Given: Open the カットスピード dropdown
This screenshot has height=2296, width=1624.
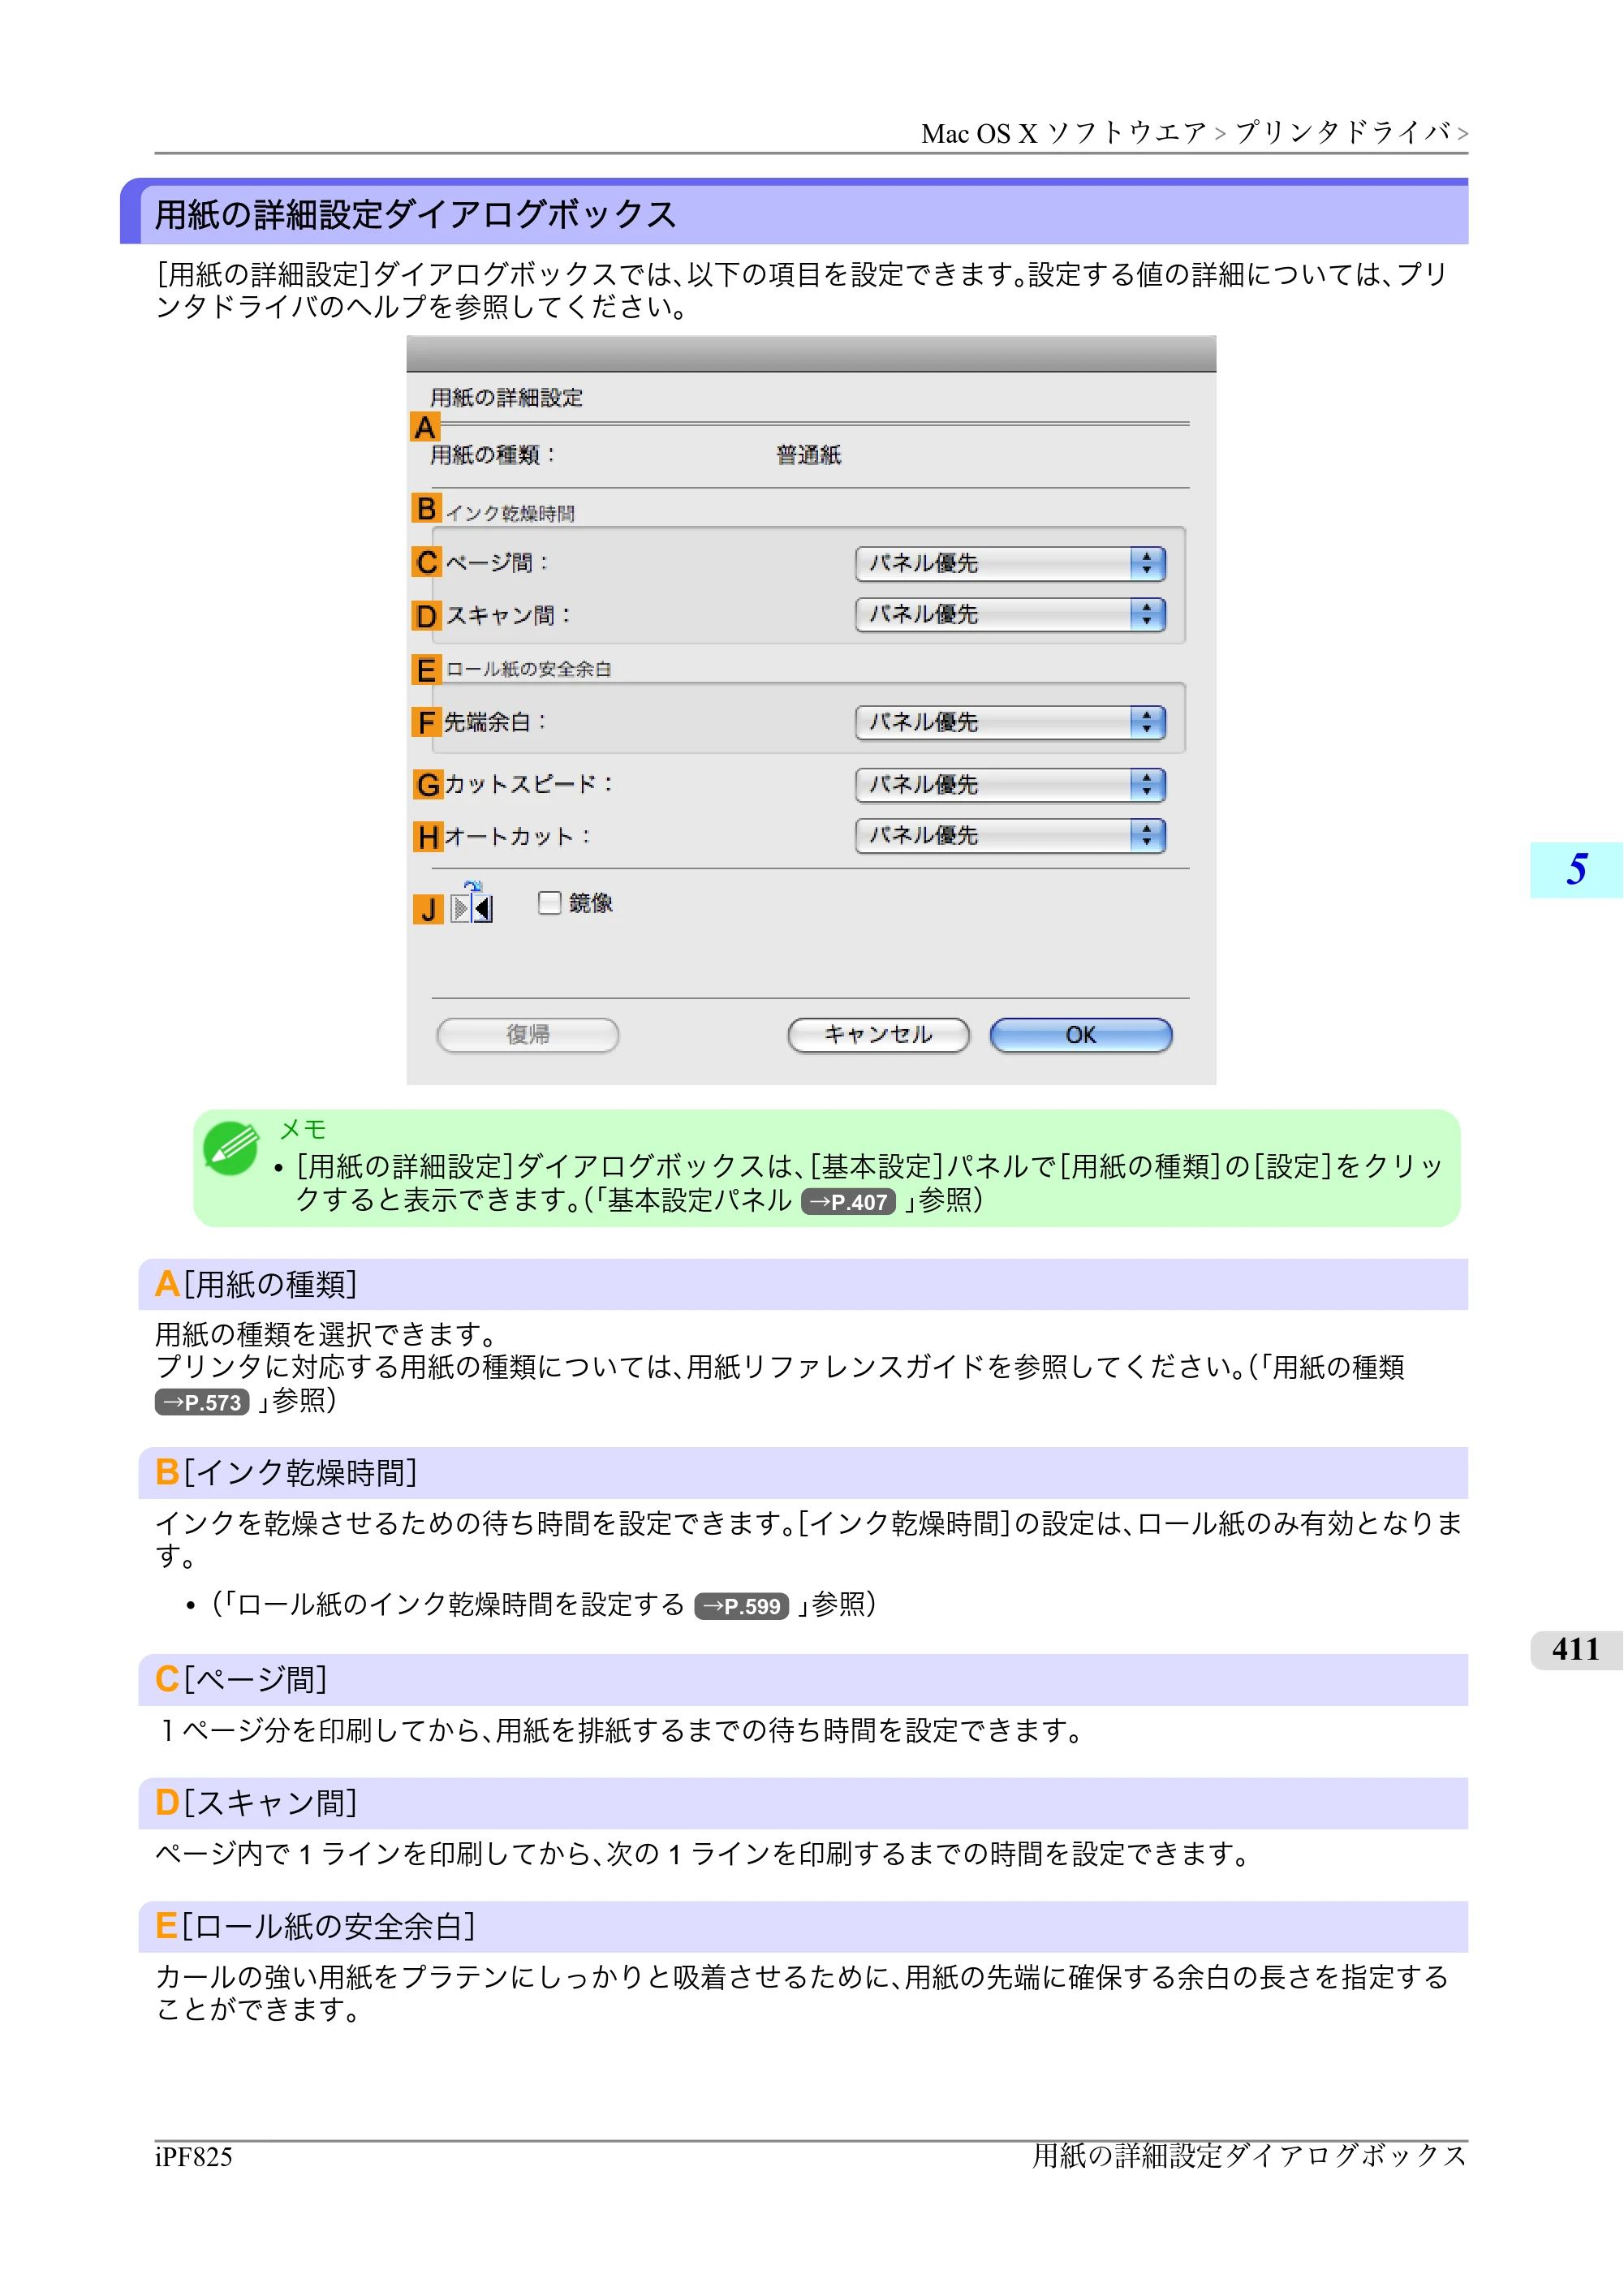Looking at the screenshot, I should click(x=1010, y=785).
